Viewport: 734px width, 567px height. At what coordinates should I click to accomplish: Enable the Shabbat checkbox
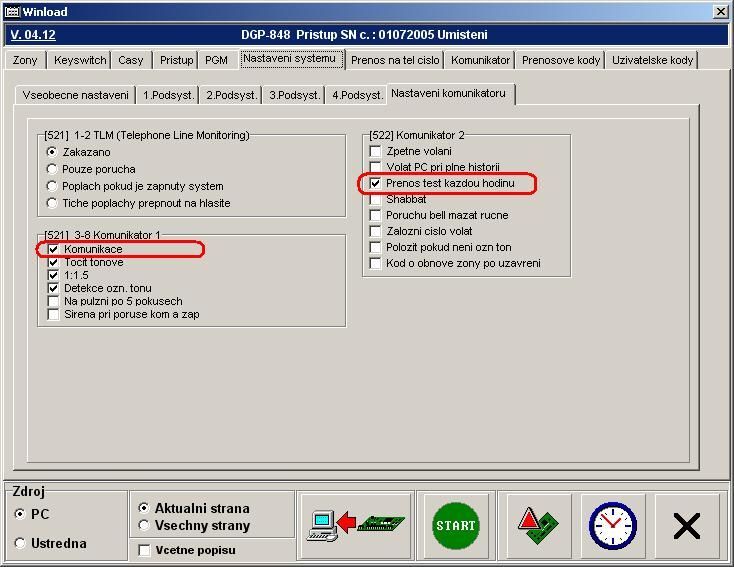(x=375, y=200)
